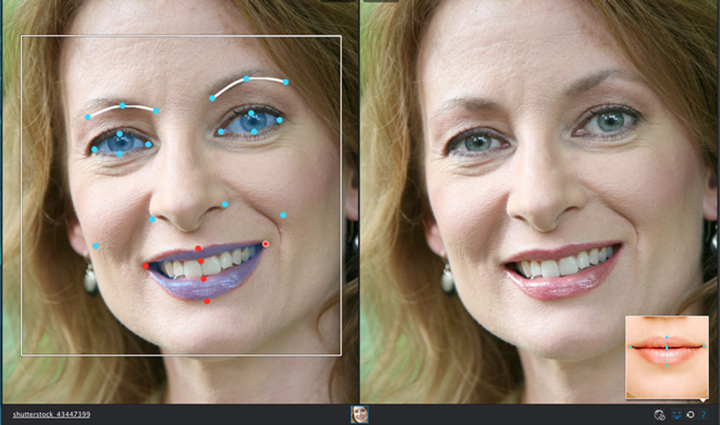Image resolution: width=720 pixels, height=425 pixels.
Task: Click the bottom lower-lip red control point
Action: (207, 300)
